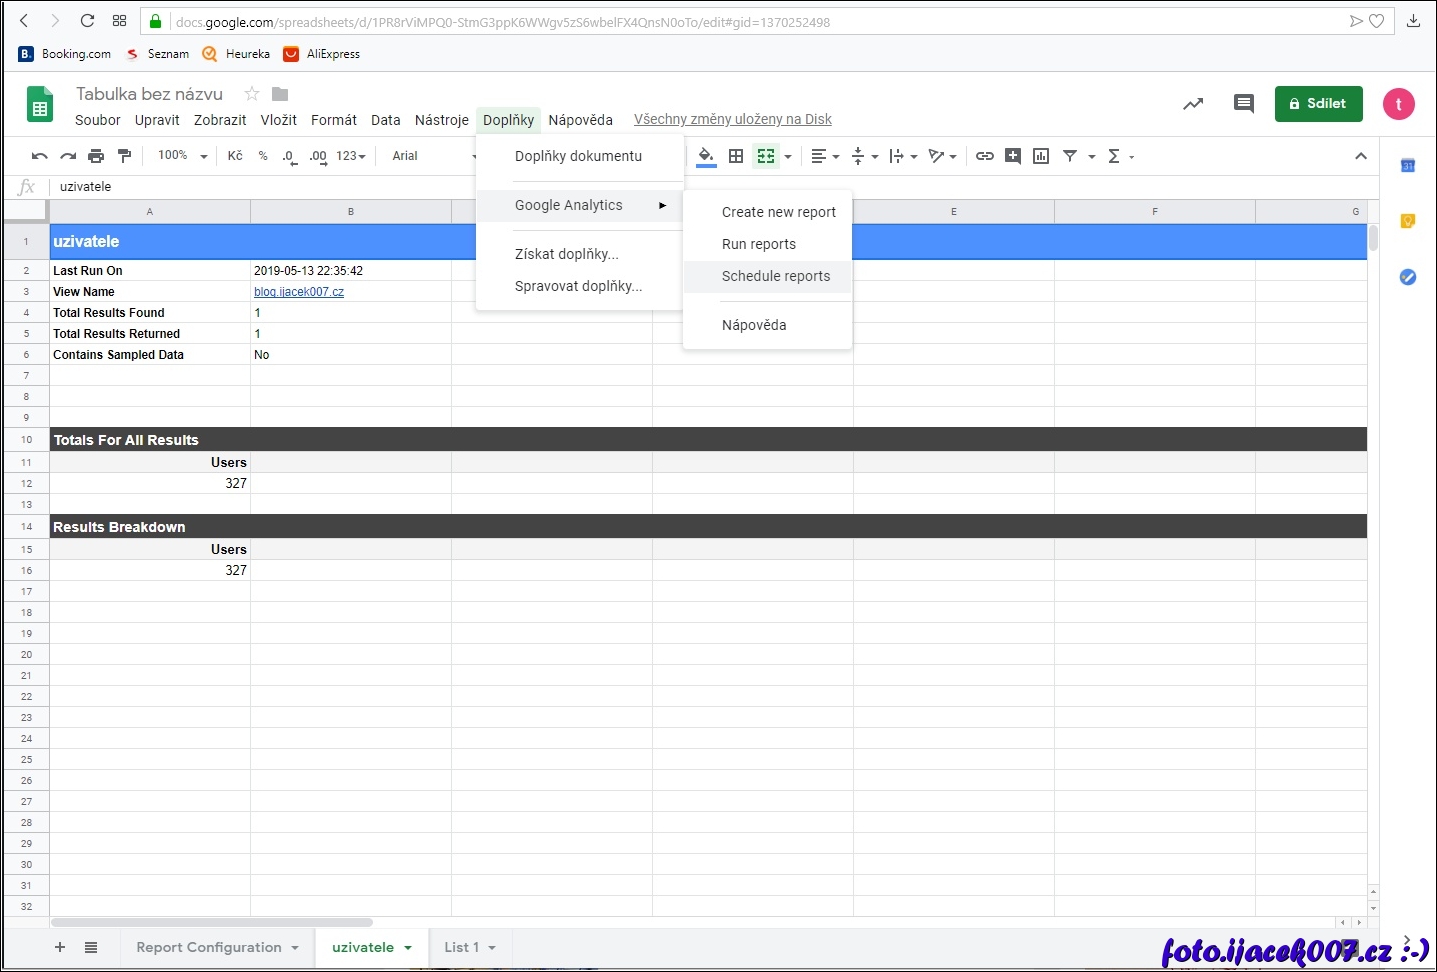
Task: Open the blog.ijacek007.cz link
Action: click(x=299, y=292)
